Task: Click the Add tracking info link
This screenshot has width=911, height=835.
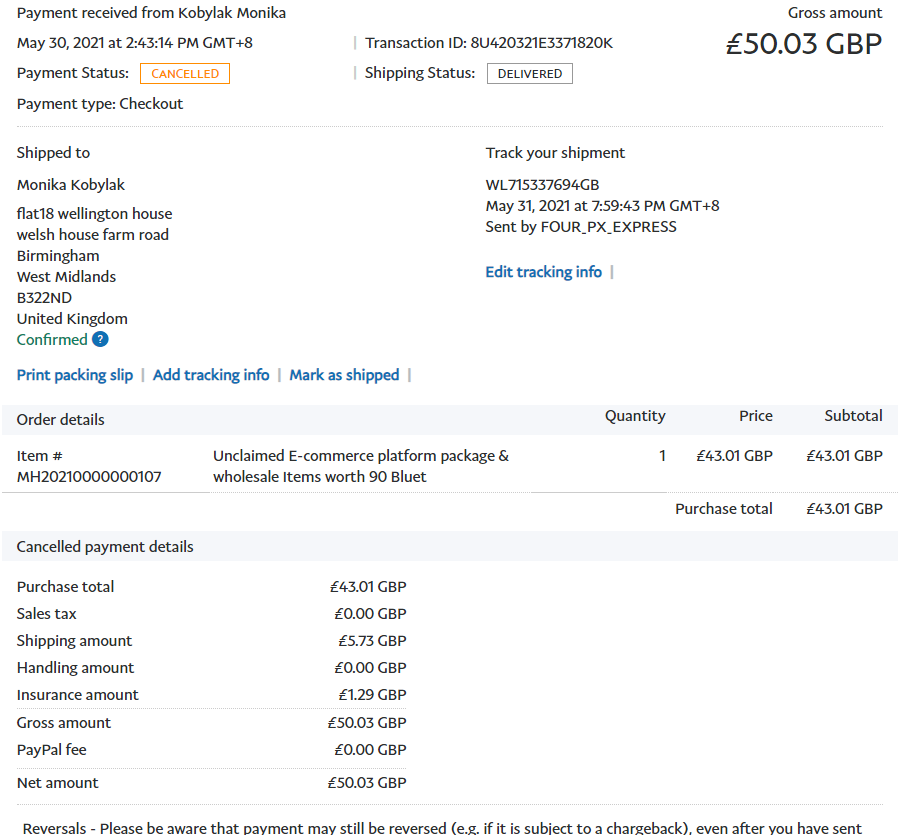Action: click(x=211, y=375)
